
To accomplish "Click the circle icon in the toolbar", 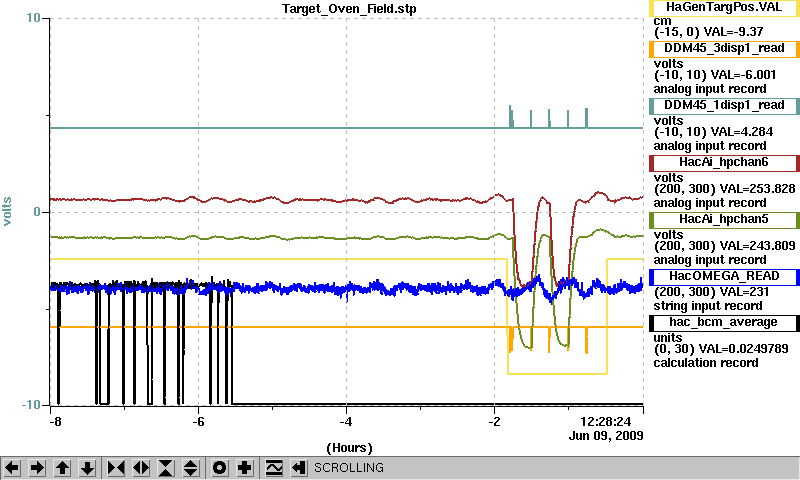I will coord(219,468).
